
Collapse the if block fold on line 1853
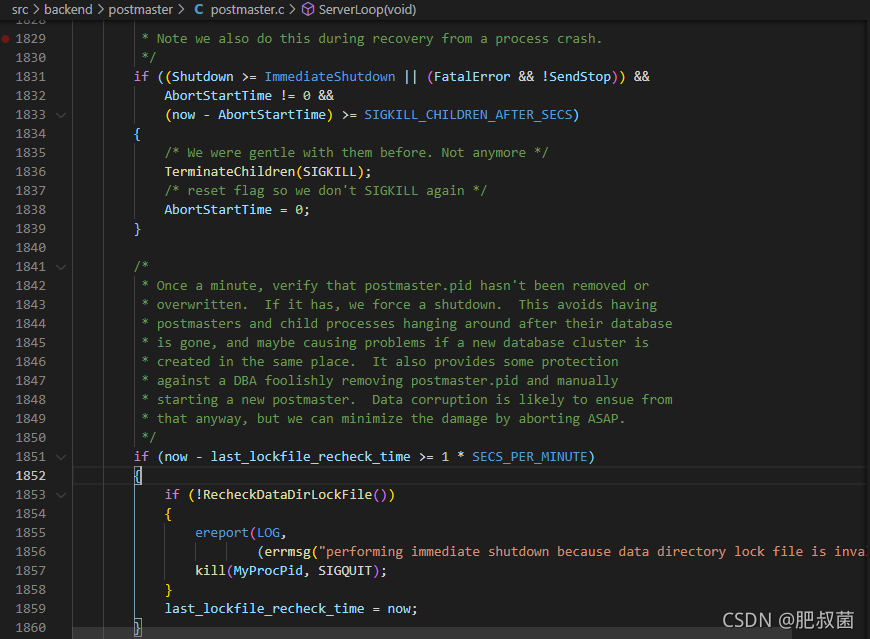[62, 494]
